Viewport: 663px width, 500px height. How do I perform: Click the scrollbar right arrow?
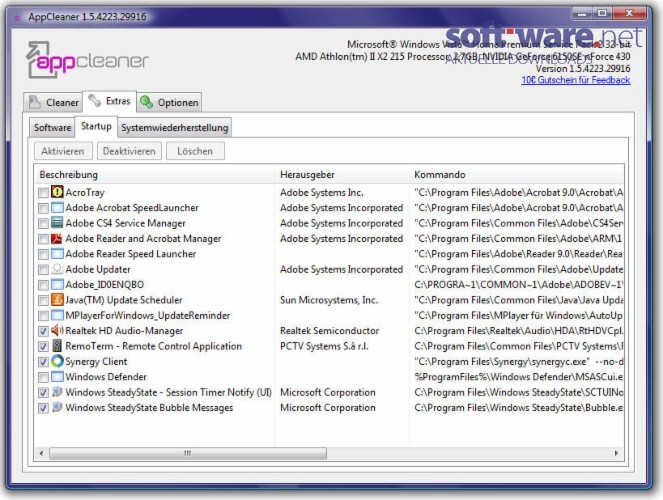pyautogui.click(x=616, y=453)
